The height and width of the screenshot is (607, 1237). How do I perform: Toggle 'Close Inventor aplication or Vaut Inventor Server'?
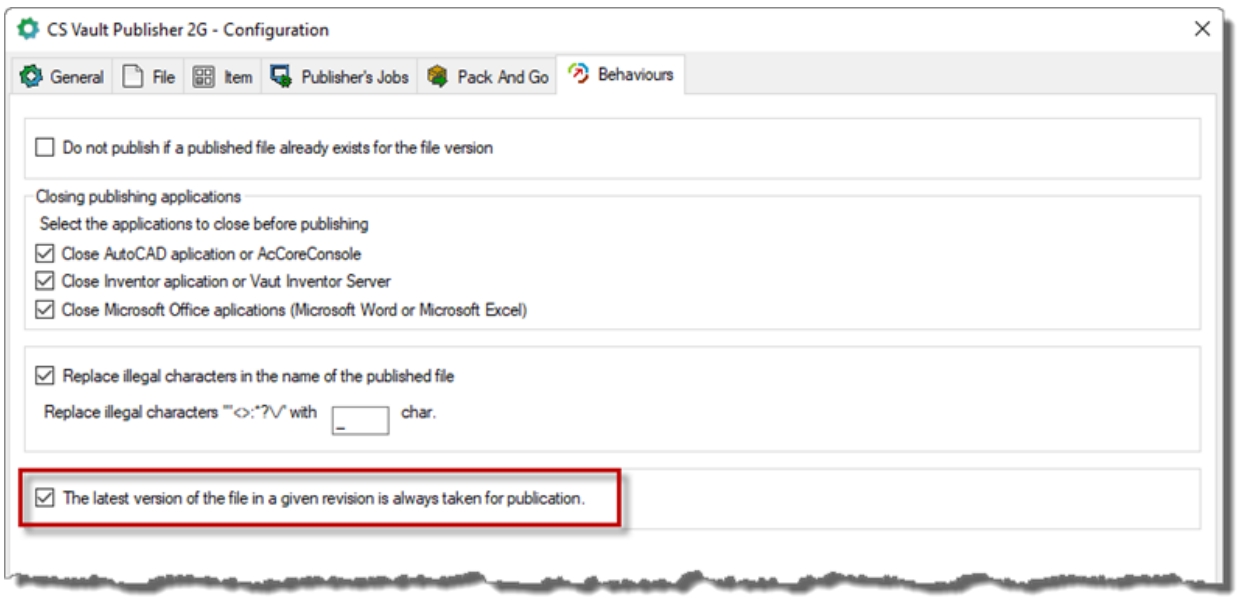(x=44, y=282)
